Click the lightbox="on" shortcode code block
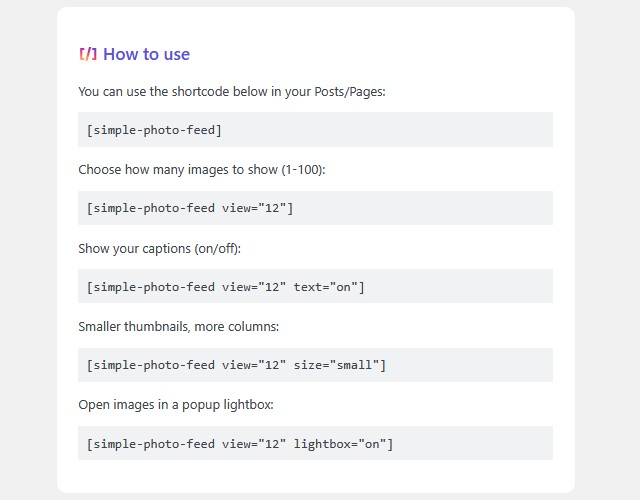The width and height of the screenshot is (640, 500). coord(315,443)
